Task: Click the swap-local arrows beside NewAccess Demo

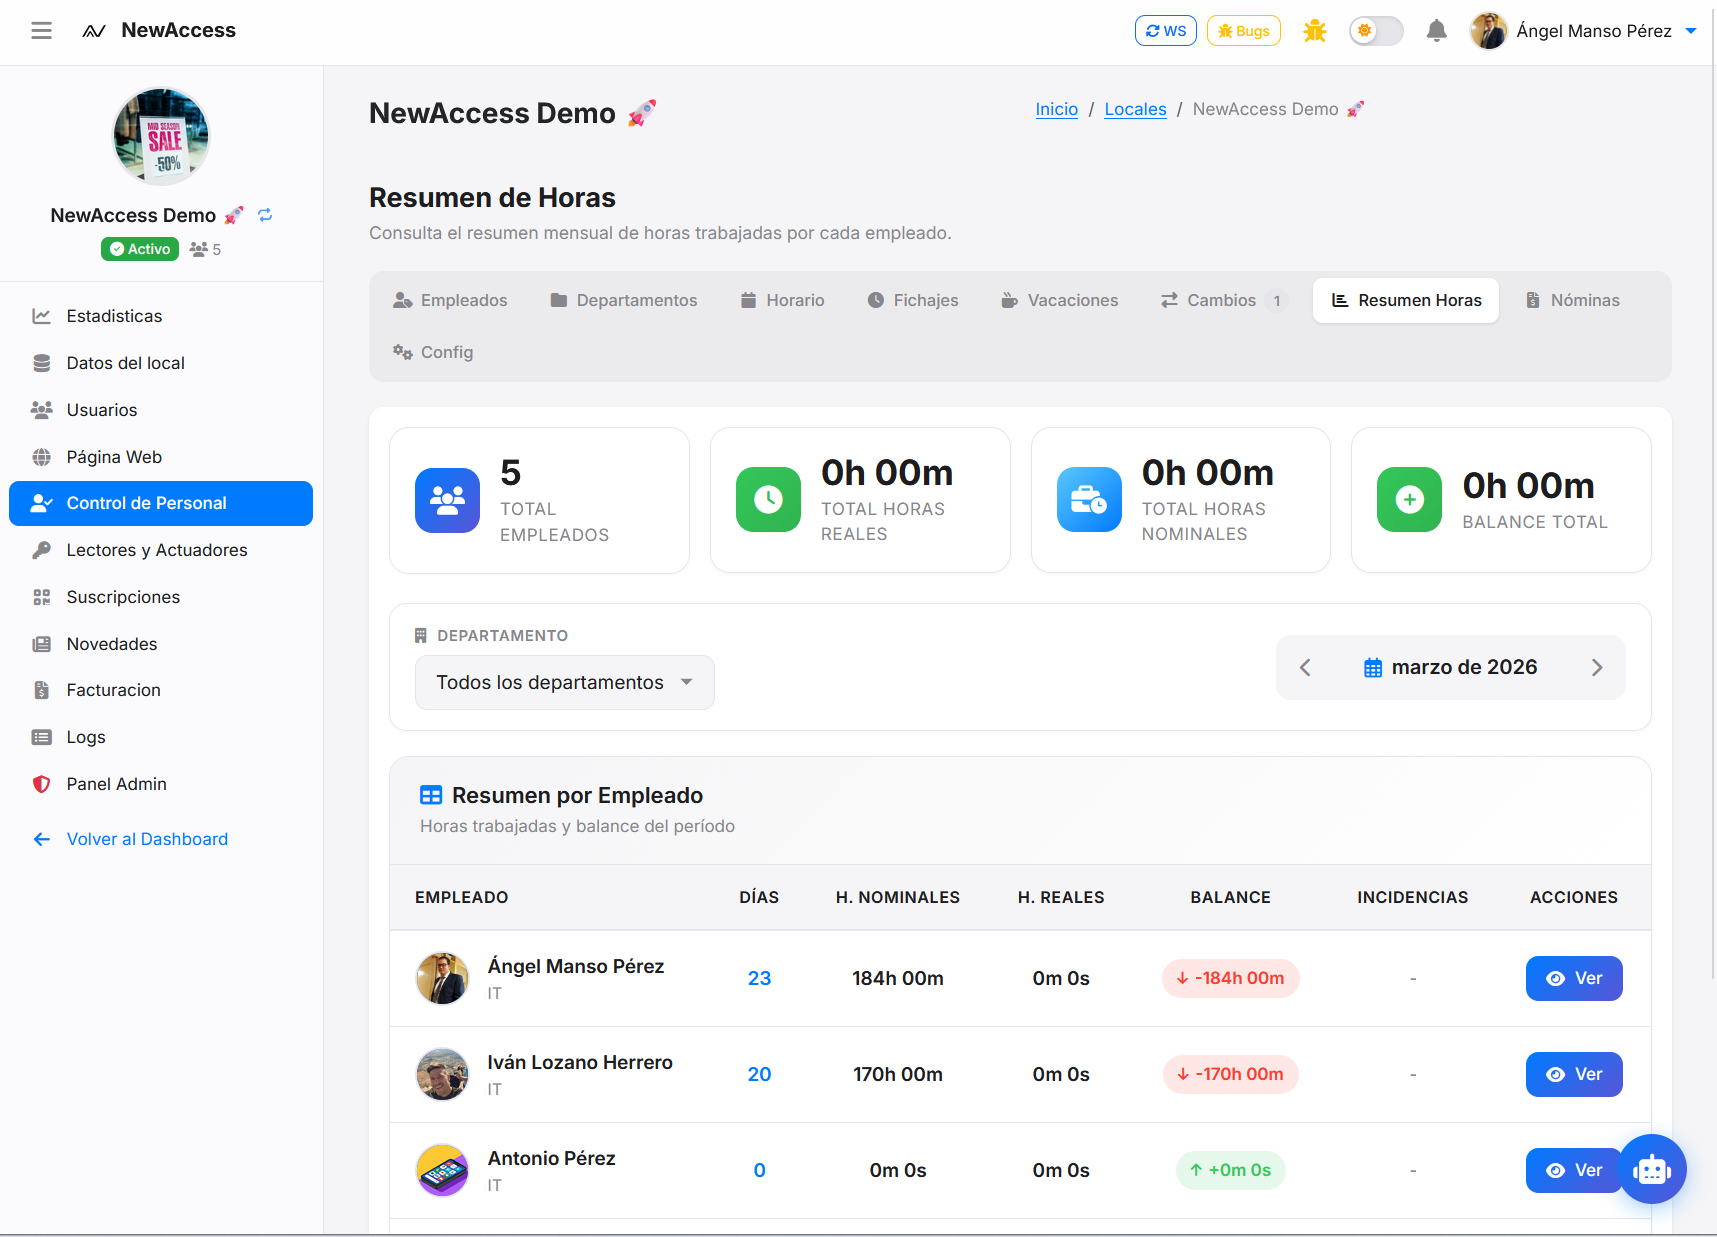Action: point(265,215)
